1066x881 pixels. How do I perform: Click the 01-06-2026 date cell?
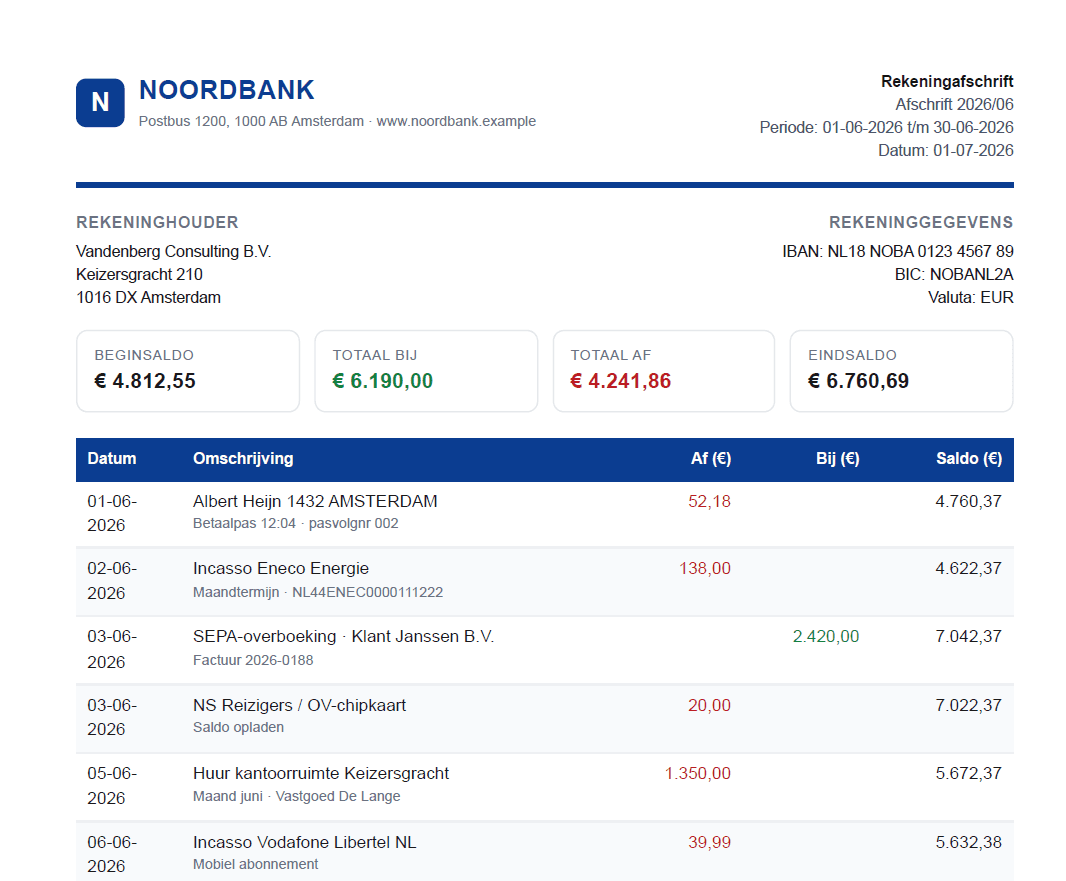pos(112,514)
